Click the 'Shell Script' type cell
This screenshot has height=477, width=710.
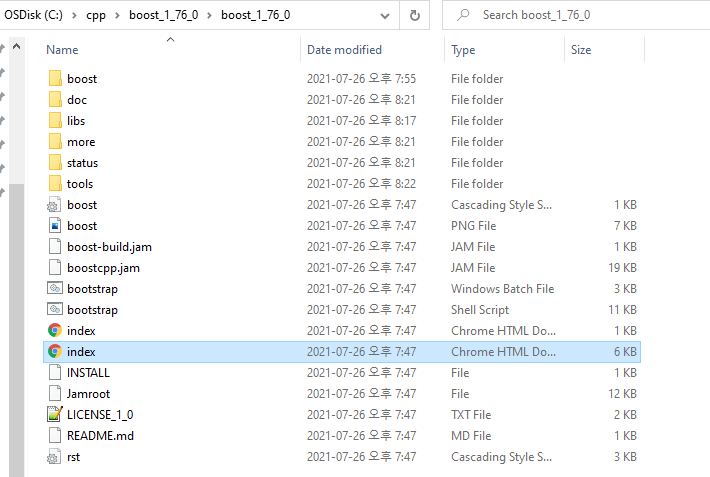480,310
